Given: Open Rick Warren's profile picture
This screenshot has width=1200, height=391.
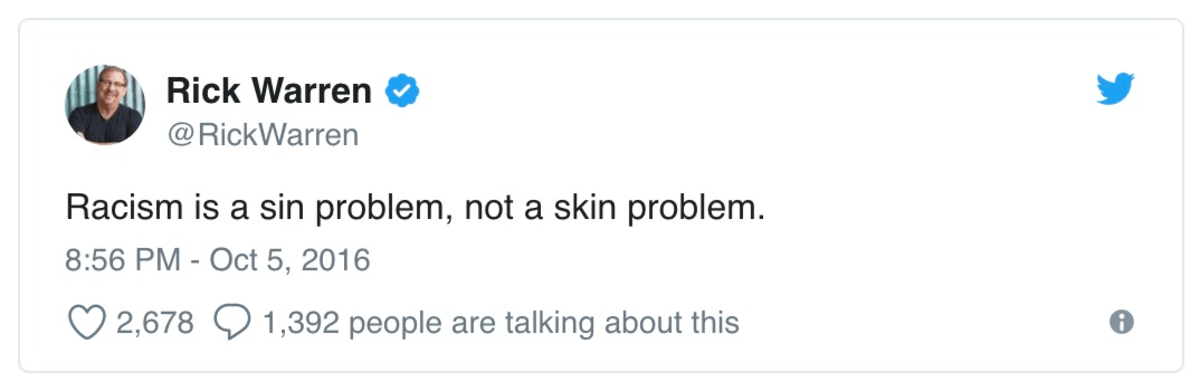Looking at the screenshot, I should point(105,105).
